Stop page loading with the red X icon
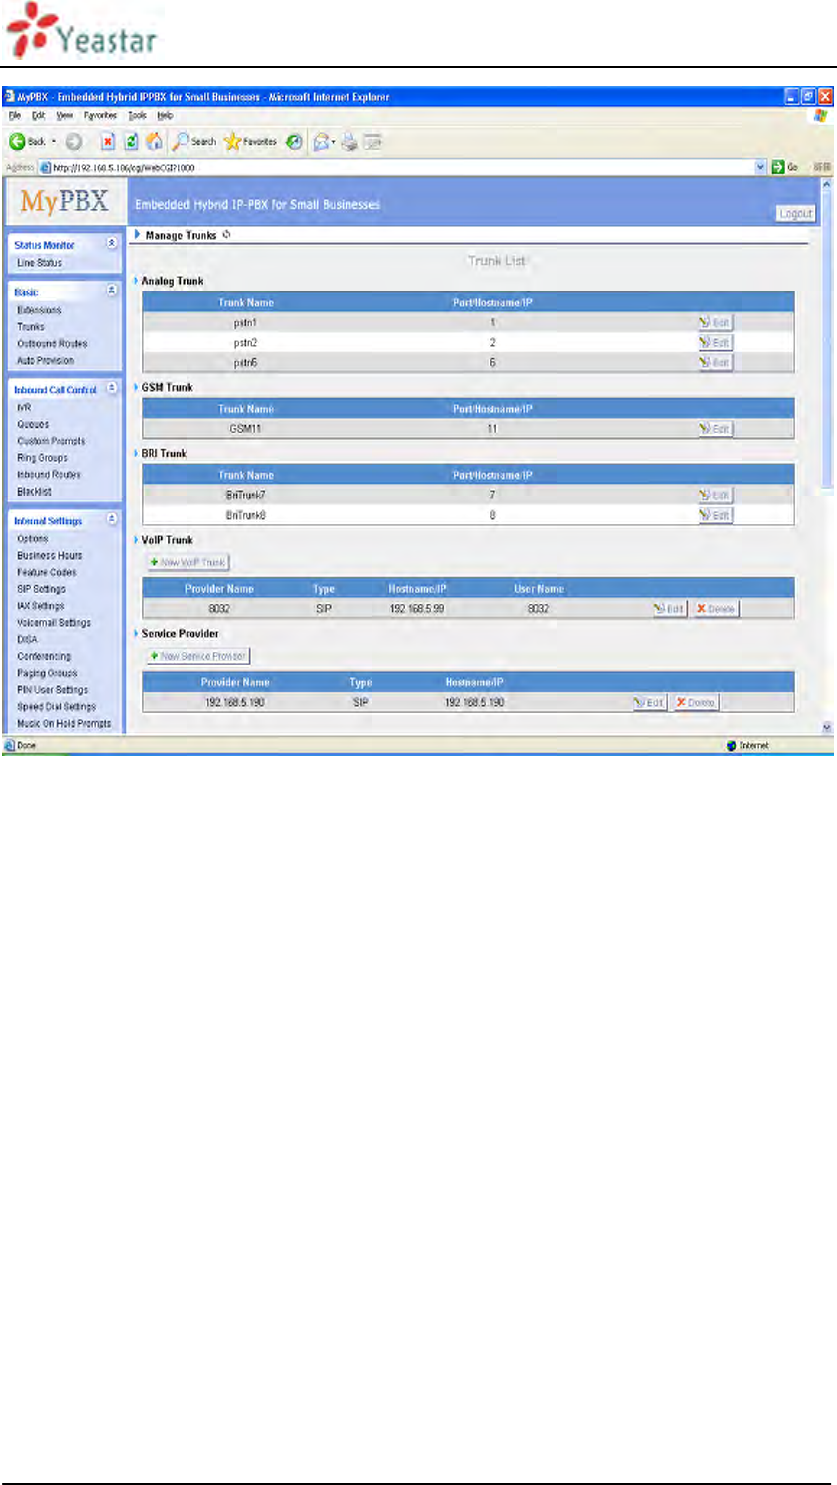This screenshot has height=1485, width=837. point(108,141)
